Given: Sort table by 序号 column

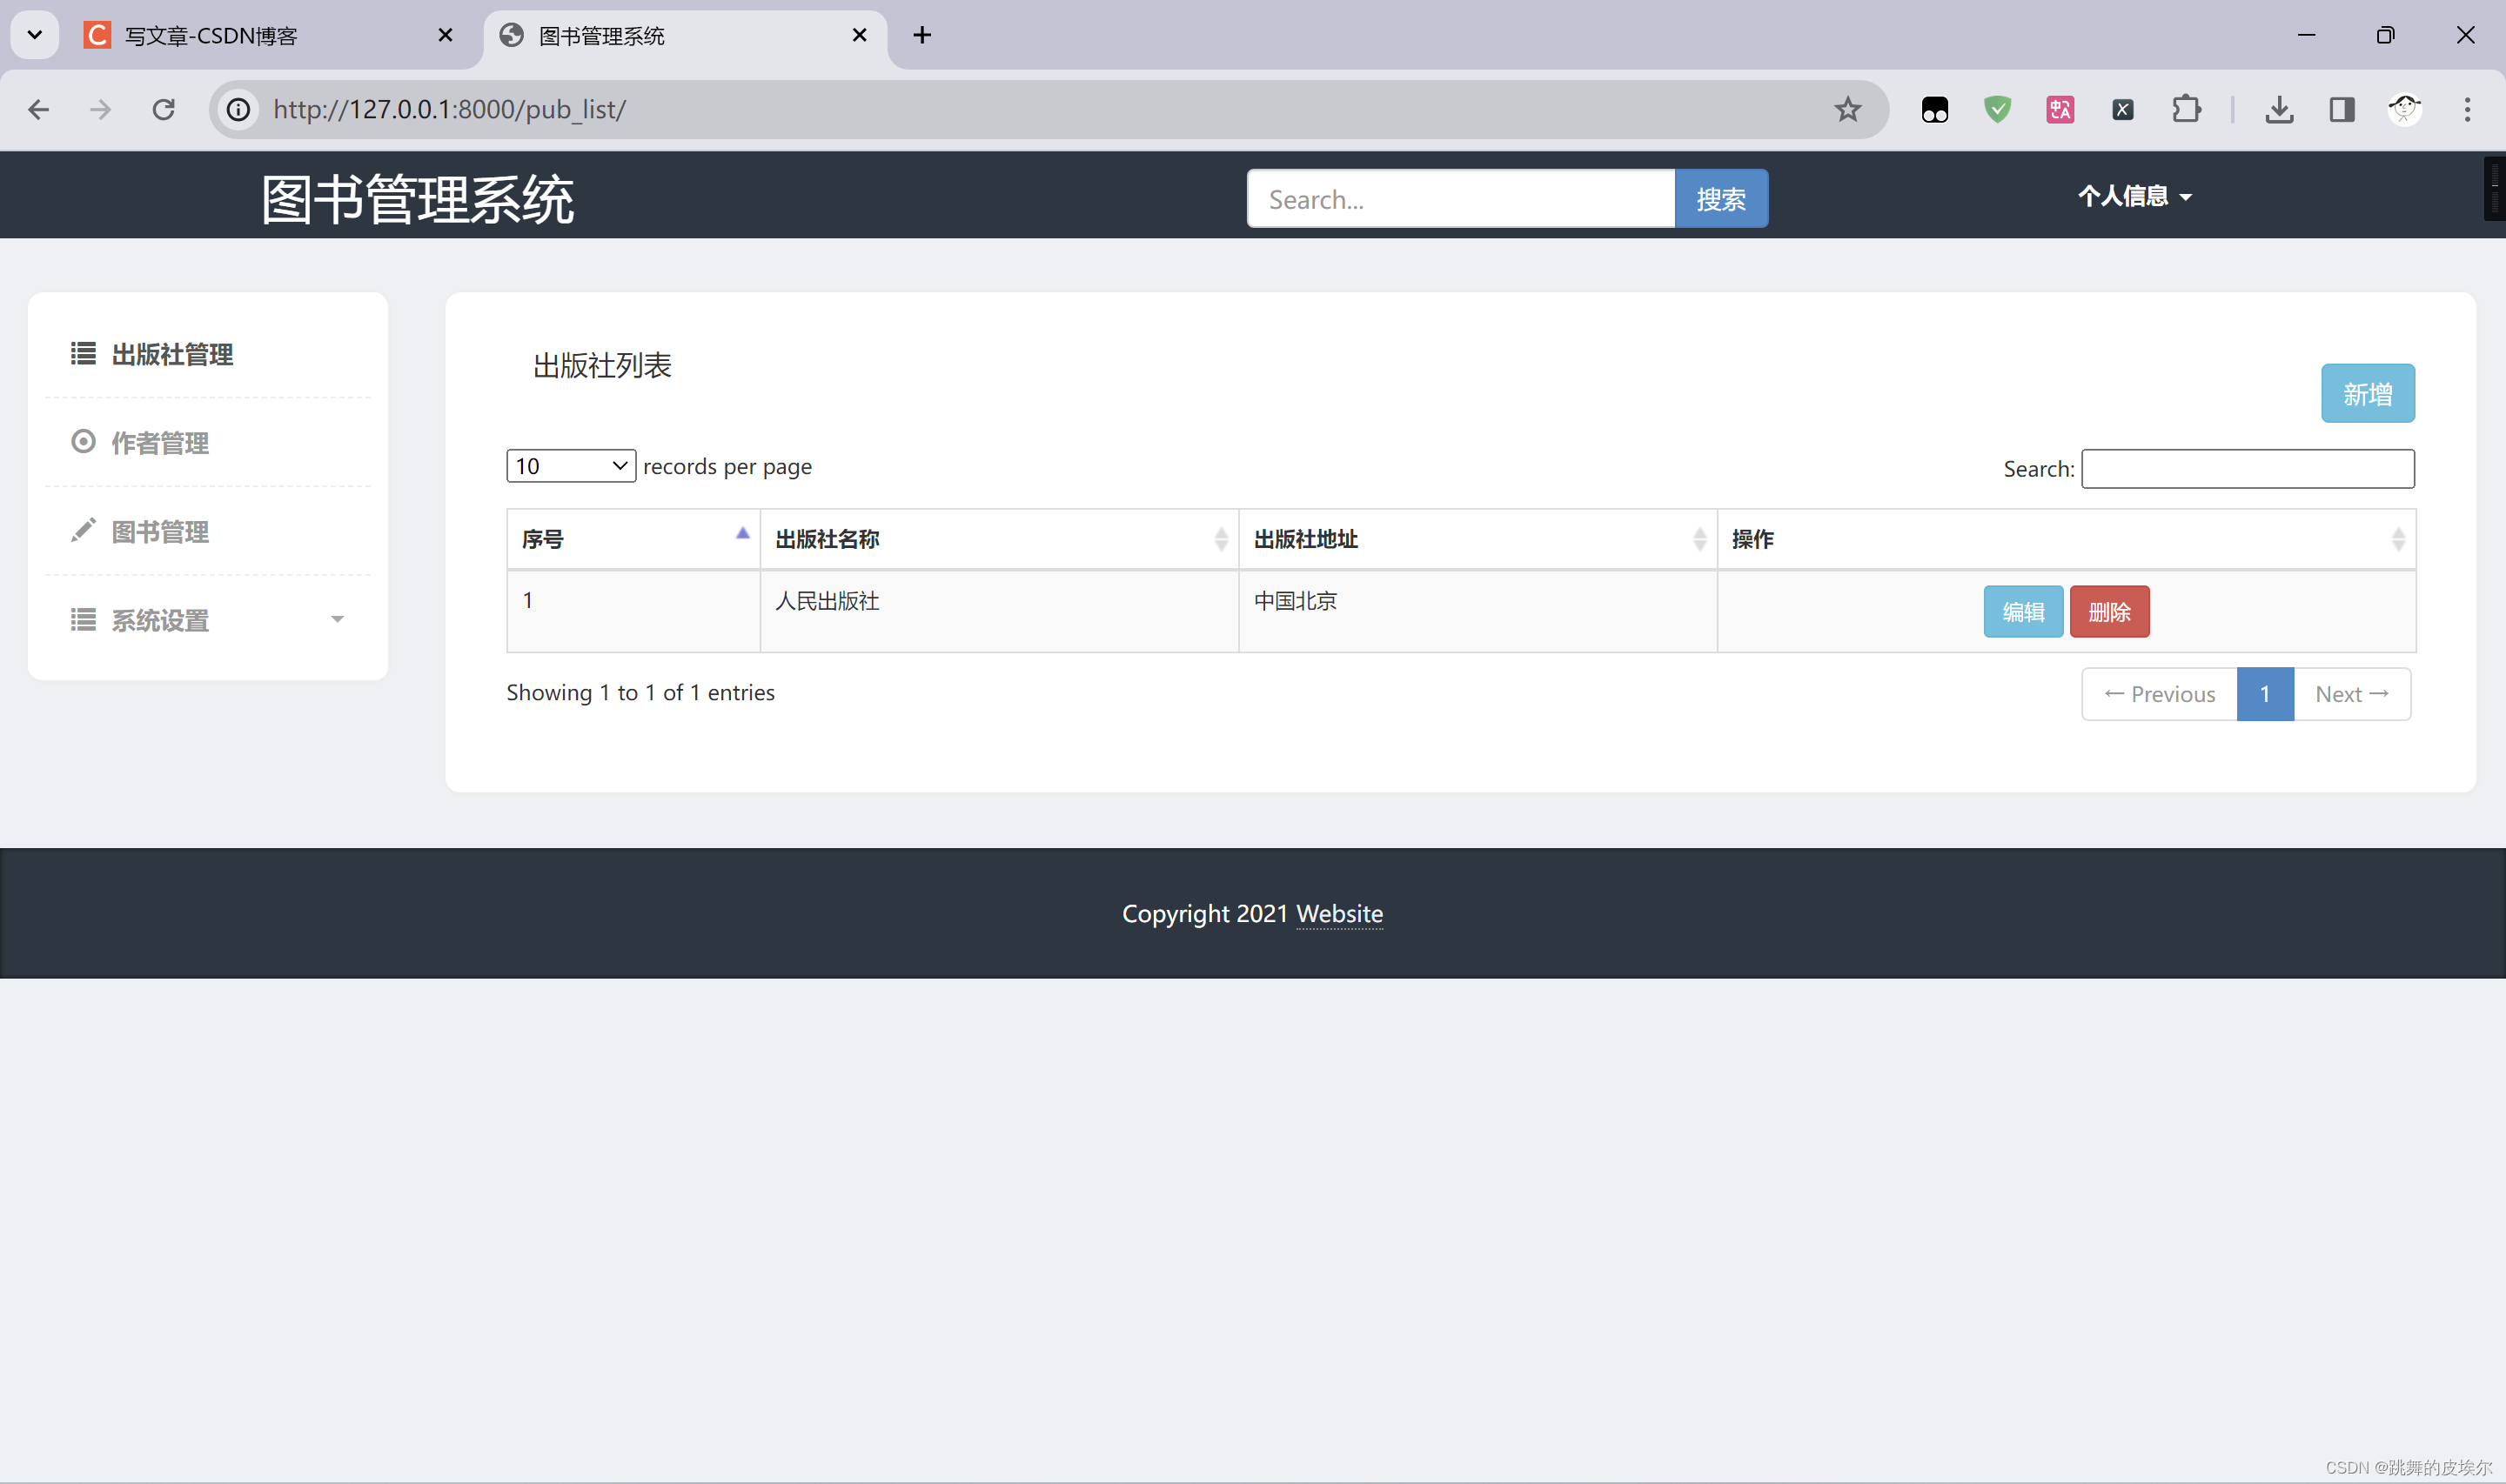Looking at the screenshot, I should click(632, 539).
